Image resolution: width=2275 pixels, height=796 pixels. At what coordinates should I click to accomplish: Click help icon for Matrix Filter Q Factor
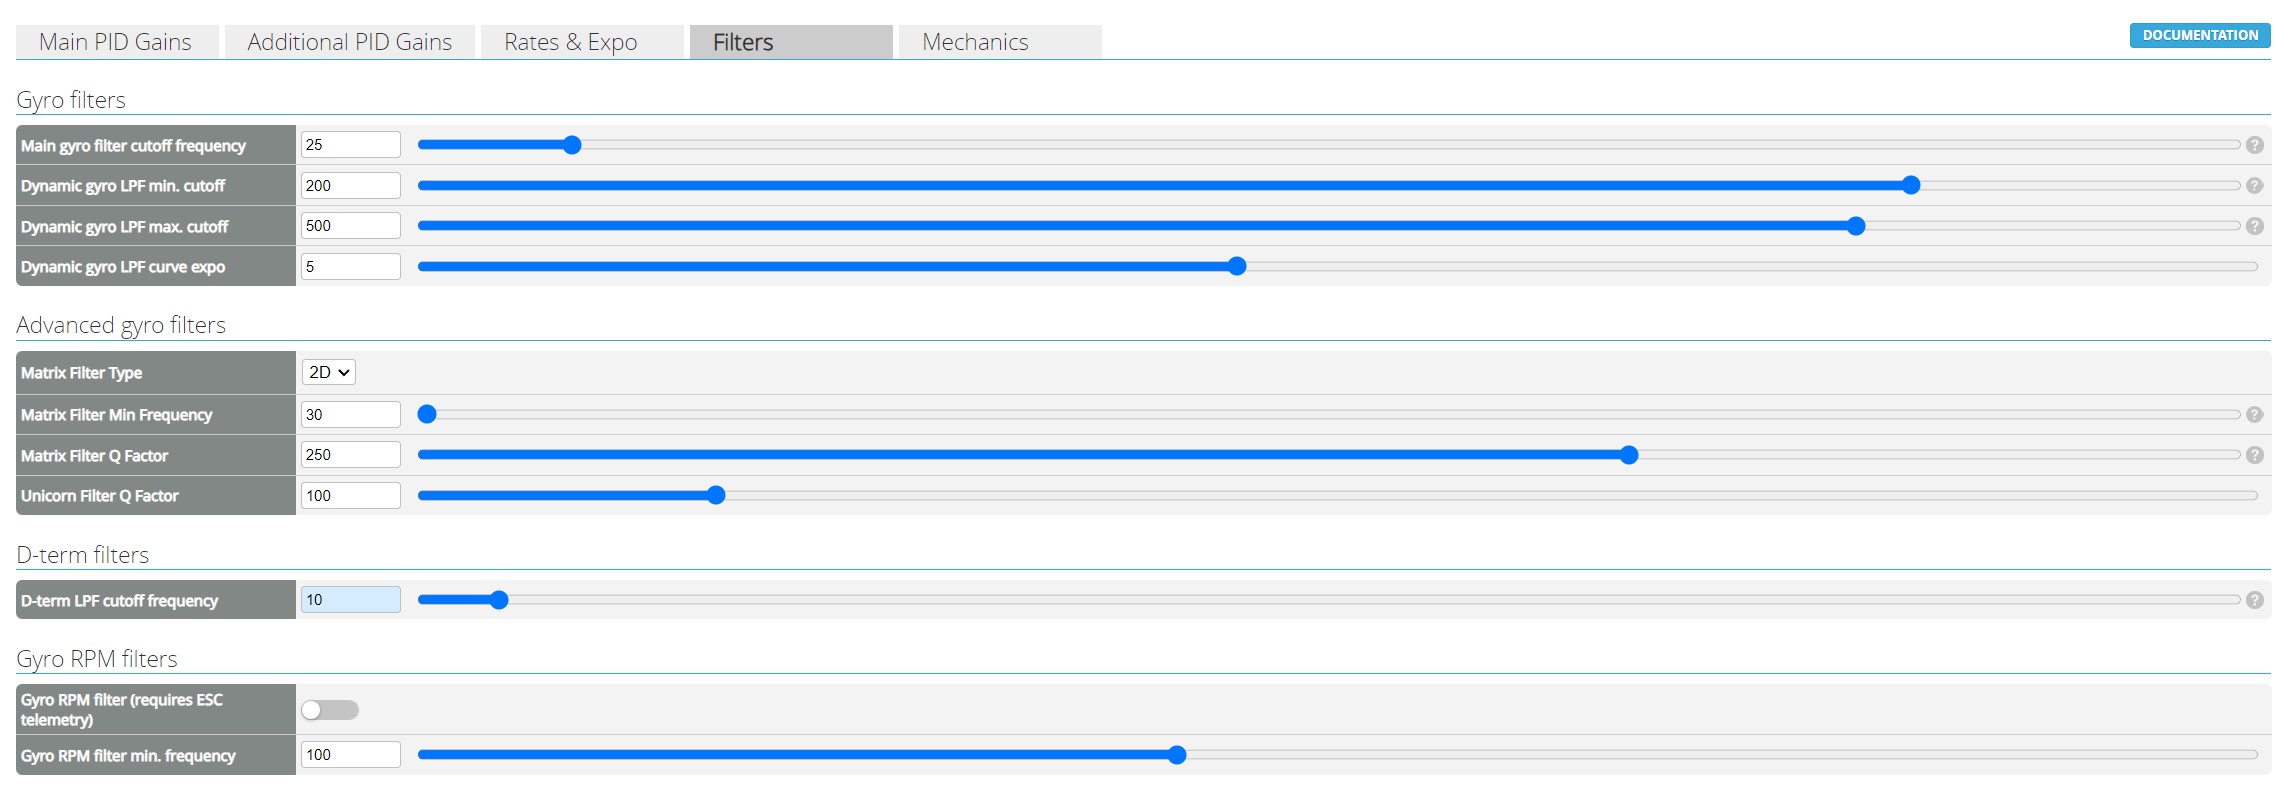pyautogui.click(x=2254, y=455)
